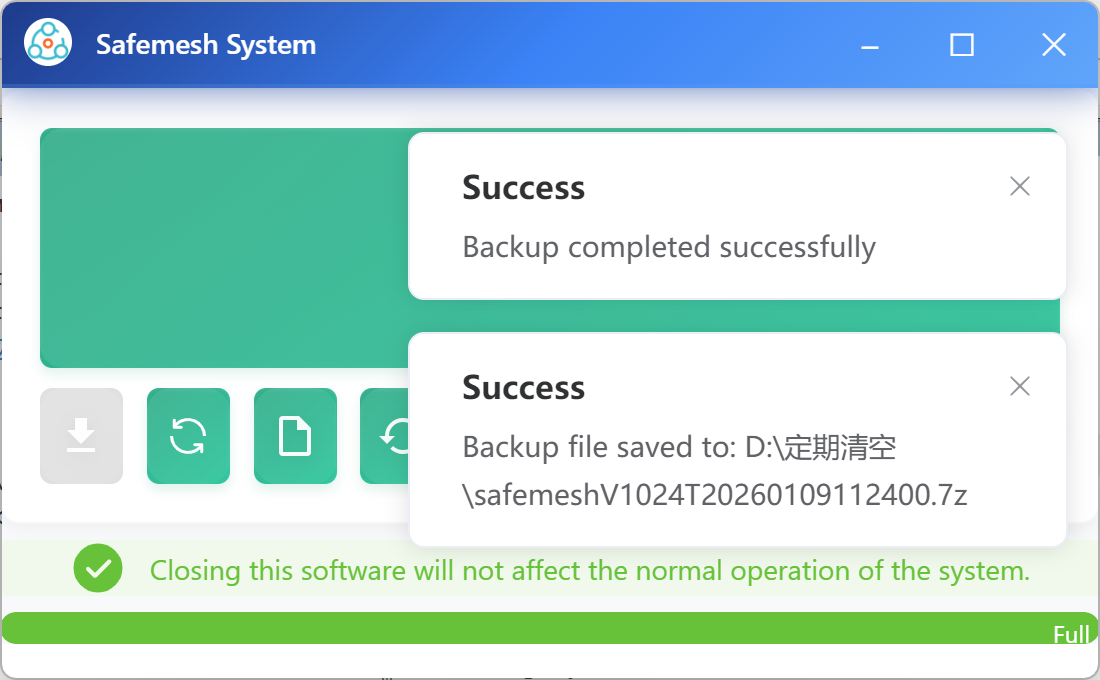Minimize the Safemesh System window
Screen dimensions: 1100x680
click(x=870, y=45)
